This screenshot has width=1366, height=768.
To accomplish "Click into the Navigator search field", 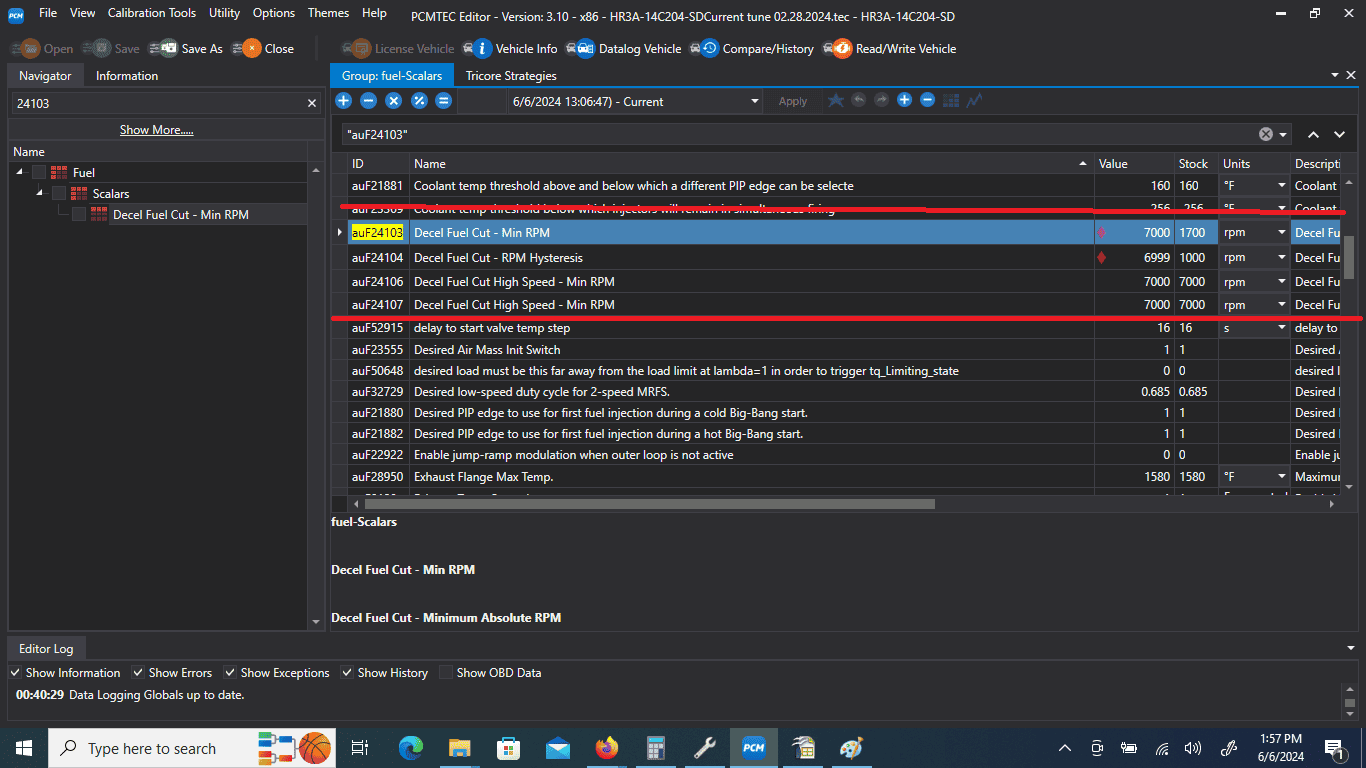I will pyautogui.click(x=157, y=103).
